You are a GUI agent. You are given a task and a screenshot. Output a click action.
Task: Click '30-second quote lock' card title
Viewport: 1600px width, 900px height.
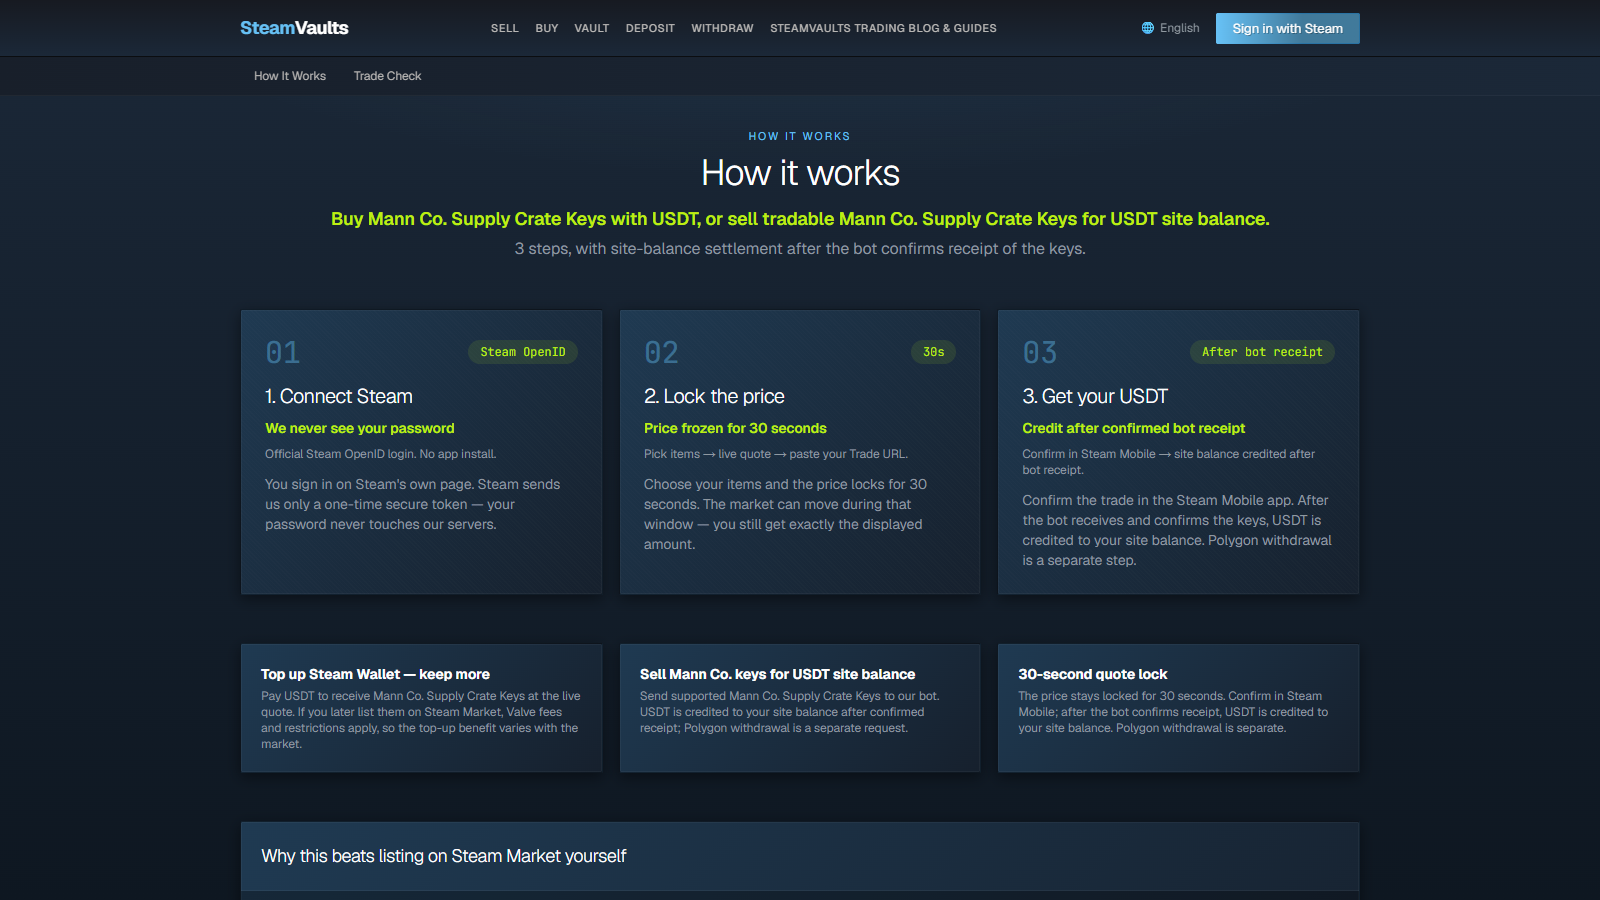[x=1093, y=674]
